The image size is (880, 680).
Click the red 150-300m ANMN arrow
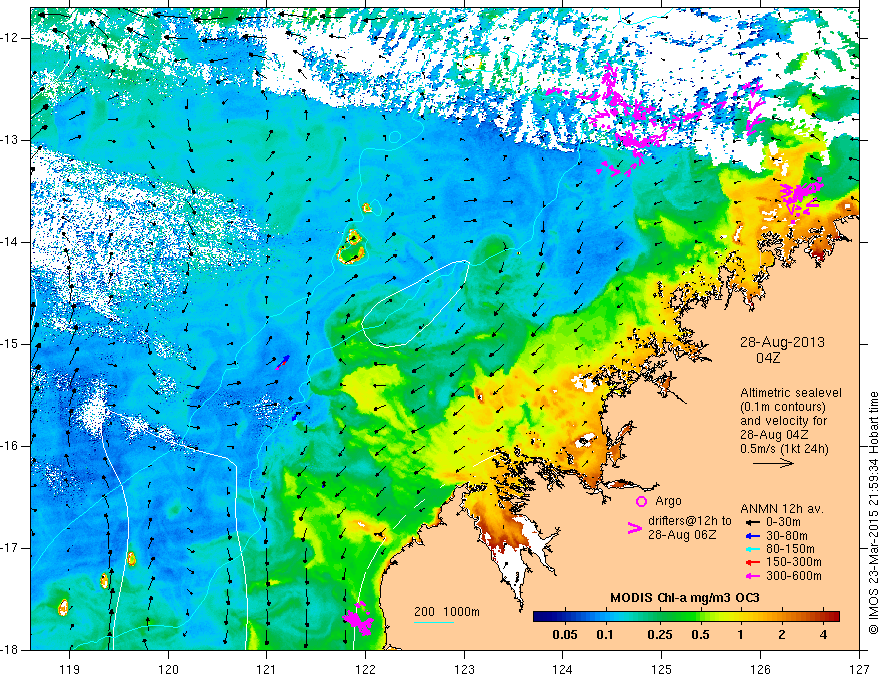pyautogui.click(x=752, y=563)
